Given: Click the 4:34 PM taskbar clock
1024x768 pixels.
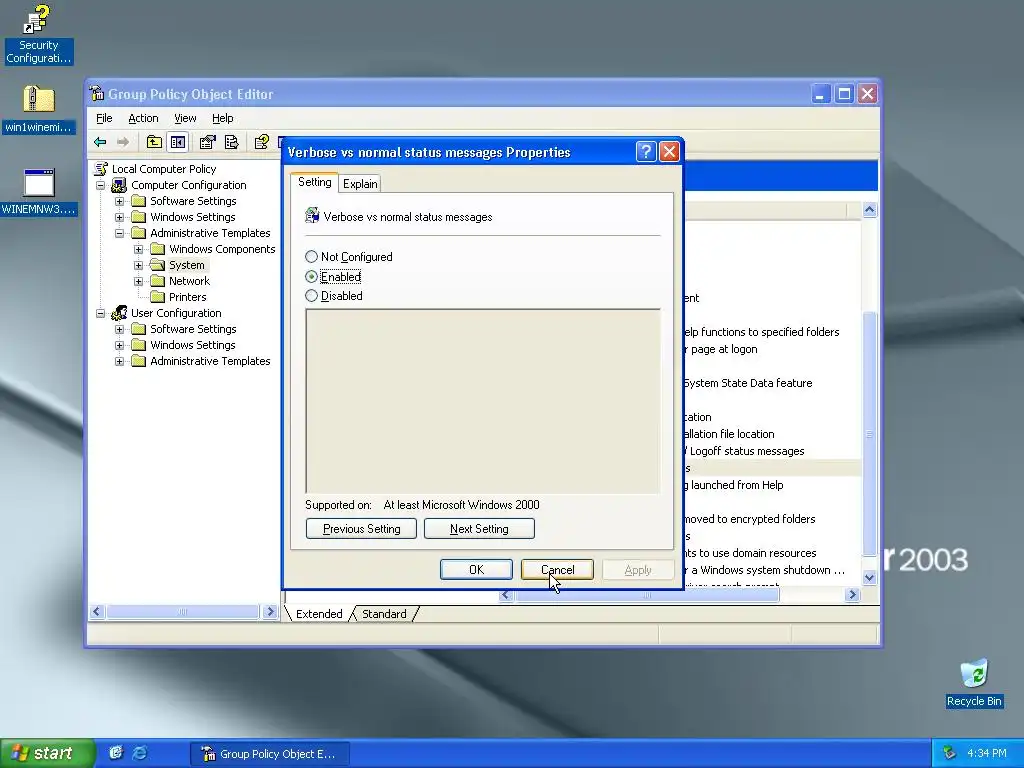Looking at the screenshot, I should [x=987, y=753].
